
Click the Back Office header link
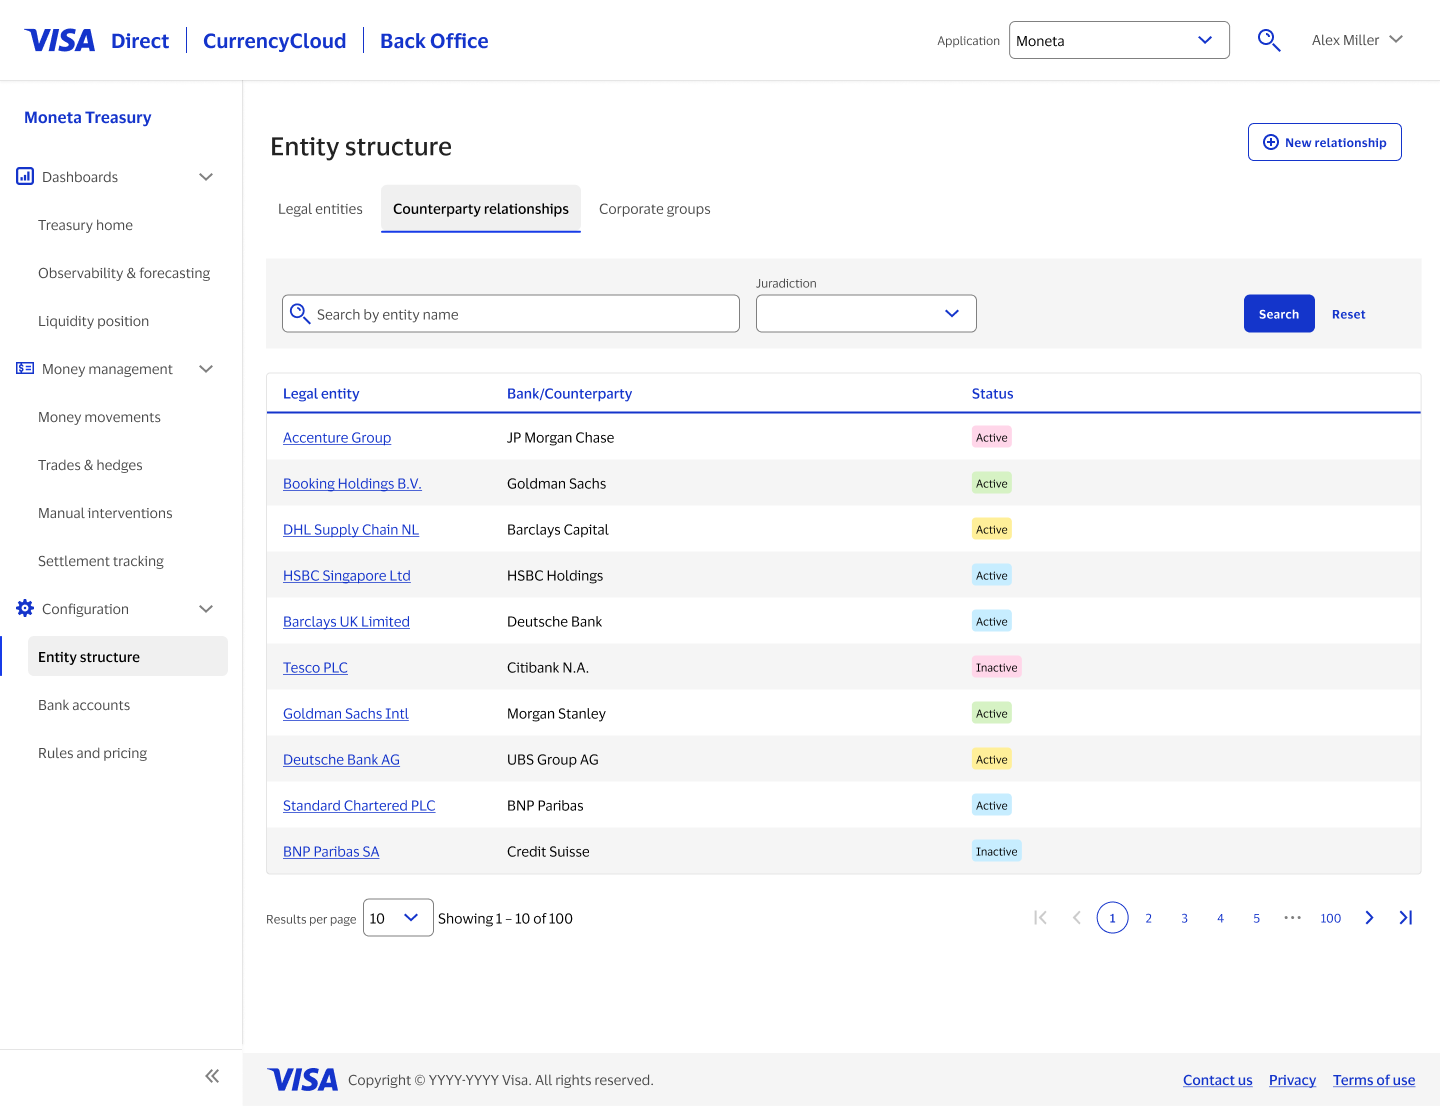coord(434,40)
